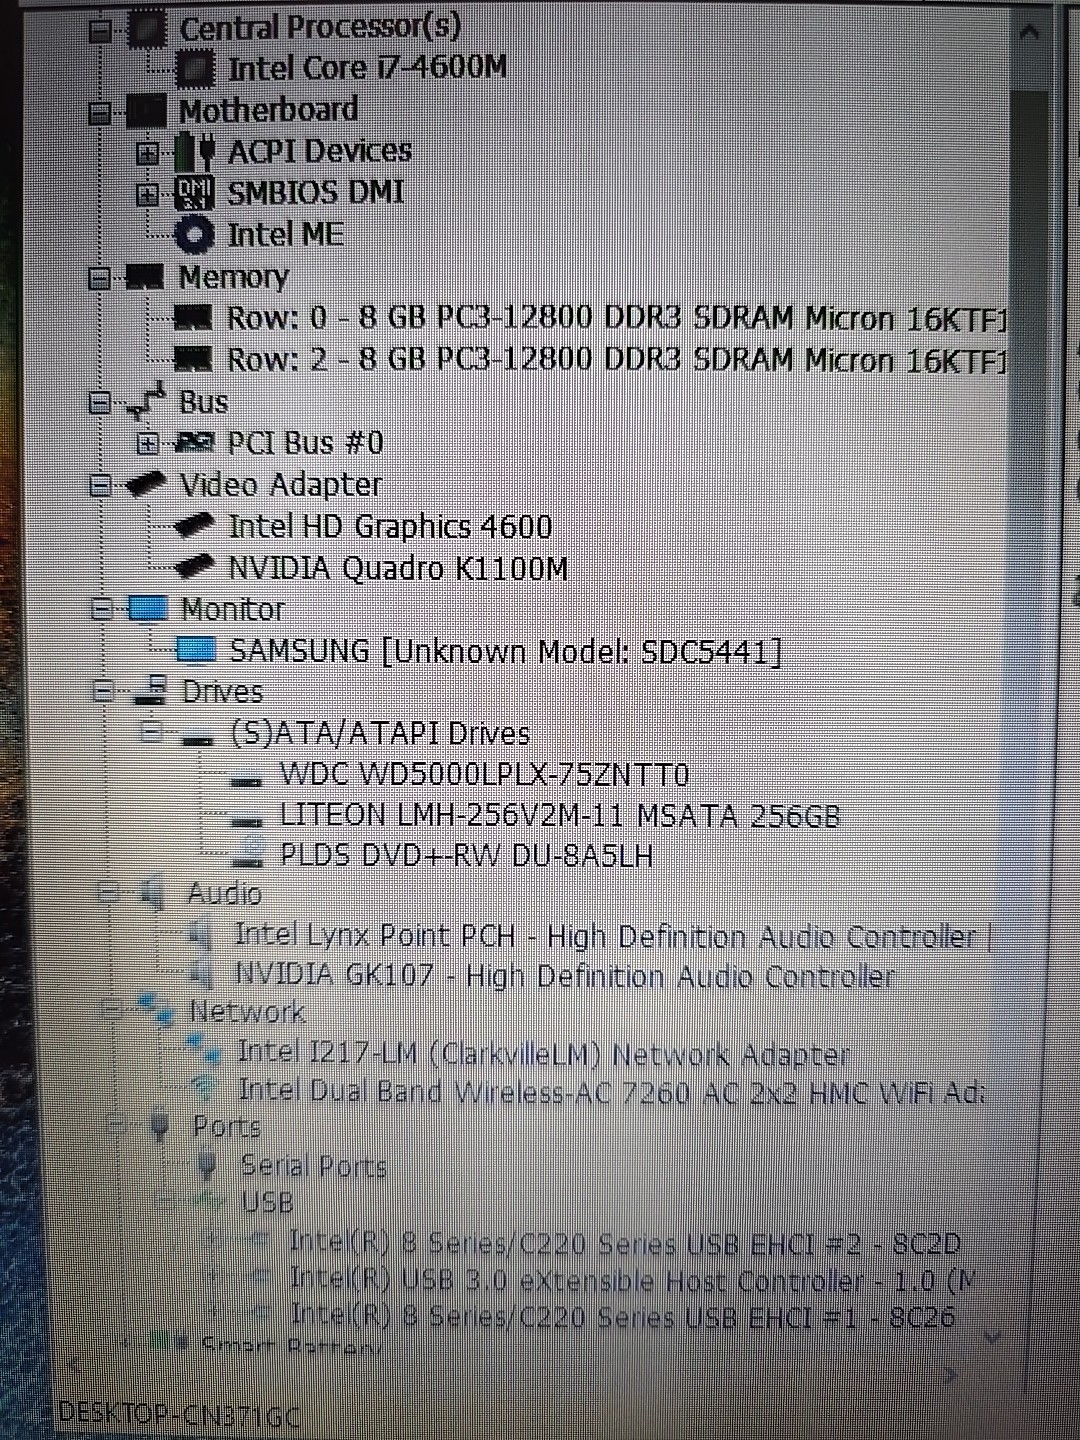Click the Ports plug icon
This screenshot has width=1080, height=1440.
click(159, 1127)
